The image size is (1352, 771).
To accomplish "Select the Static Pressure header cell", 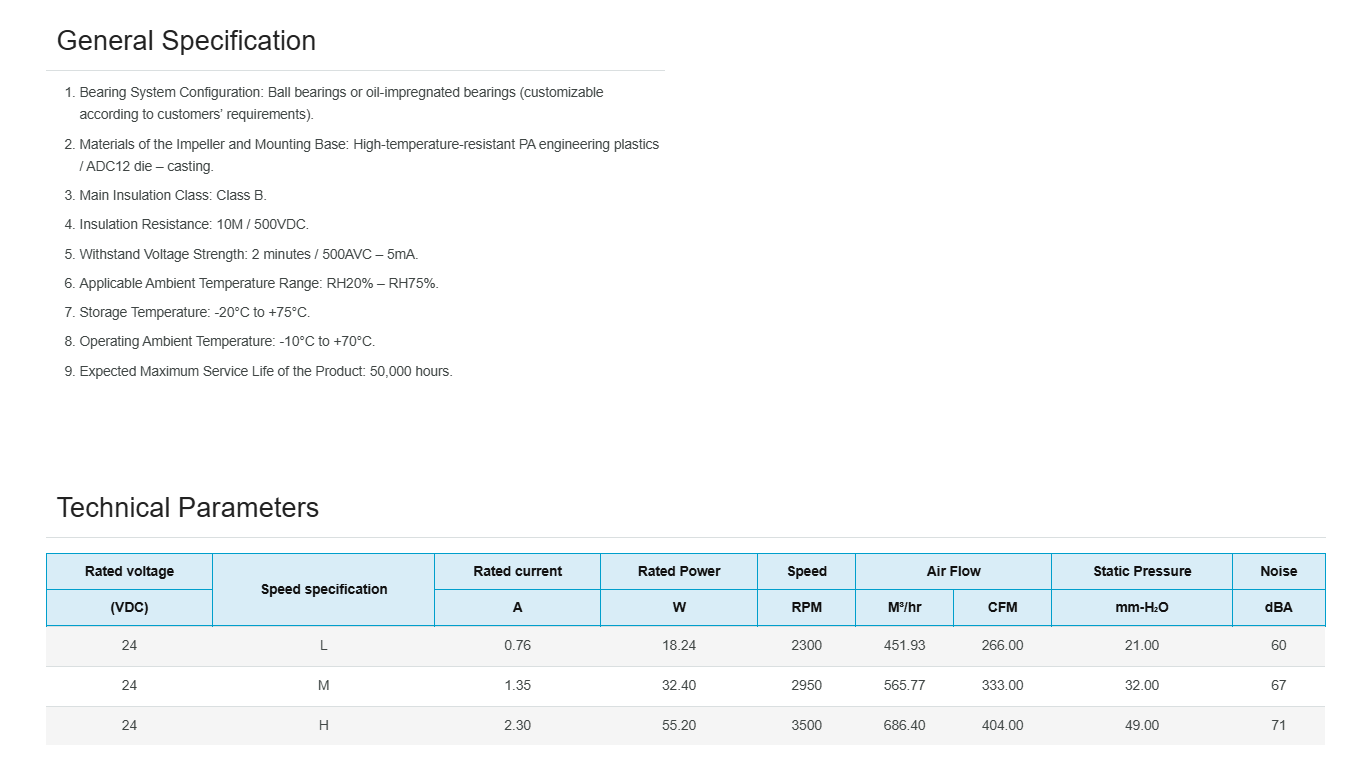I will (1141, 571).
